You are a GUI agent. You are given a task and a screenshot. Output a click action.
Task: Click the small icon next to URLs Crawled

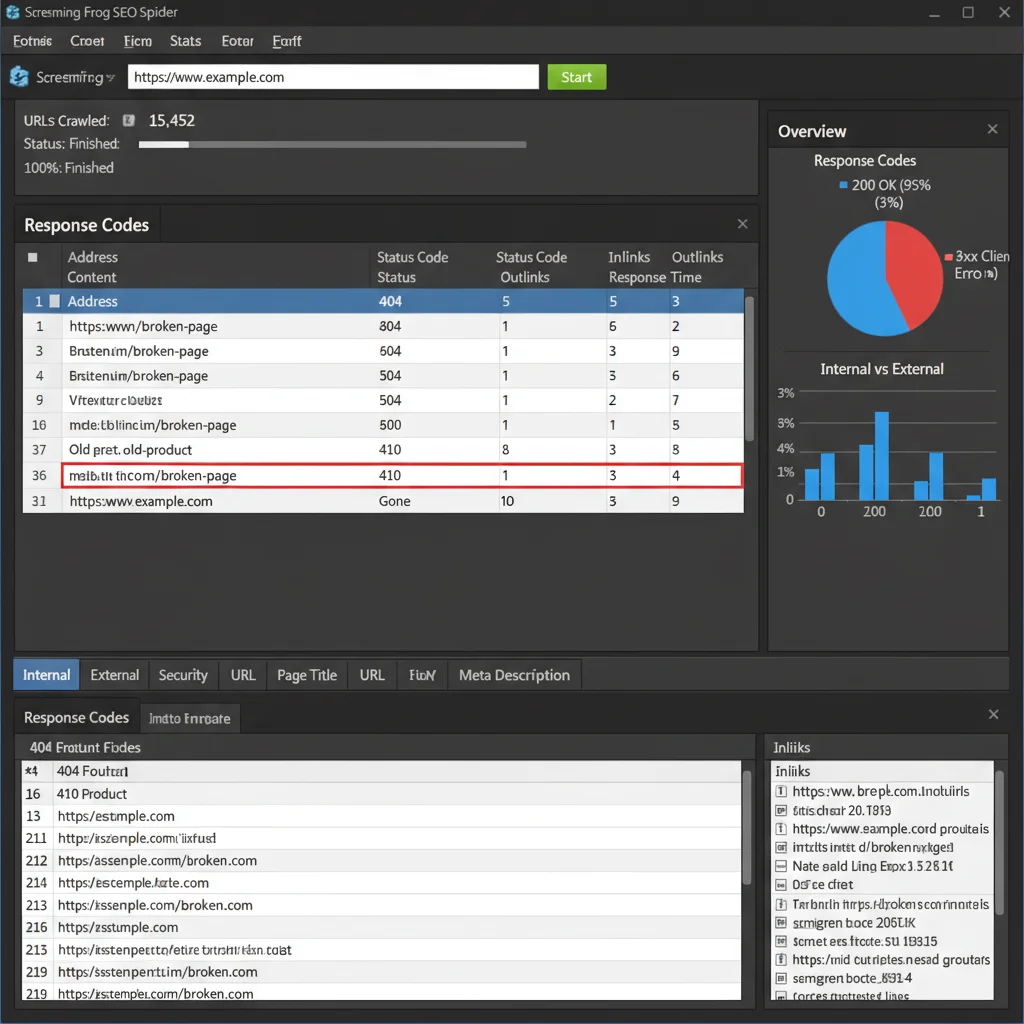pos(129,120)
